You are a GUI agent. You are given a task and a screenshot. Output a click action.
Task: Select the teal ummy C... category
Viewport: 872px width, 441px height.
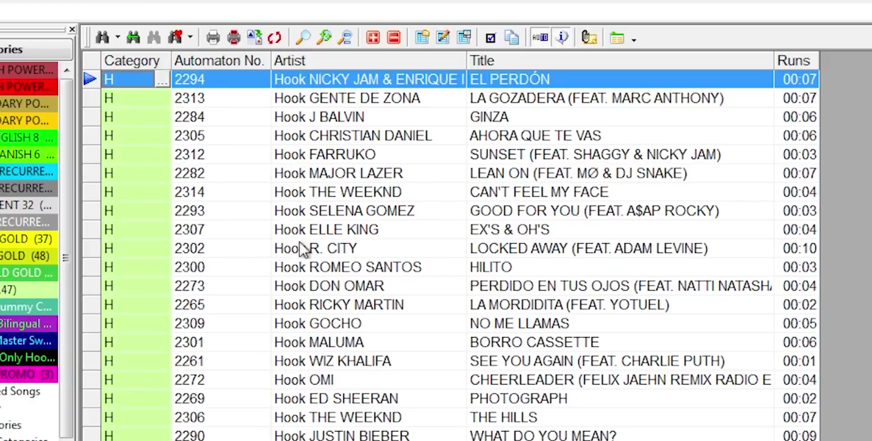click(x=29, y=307)
